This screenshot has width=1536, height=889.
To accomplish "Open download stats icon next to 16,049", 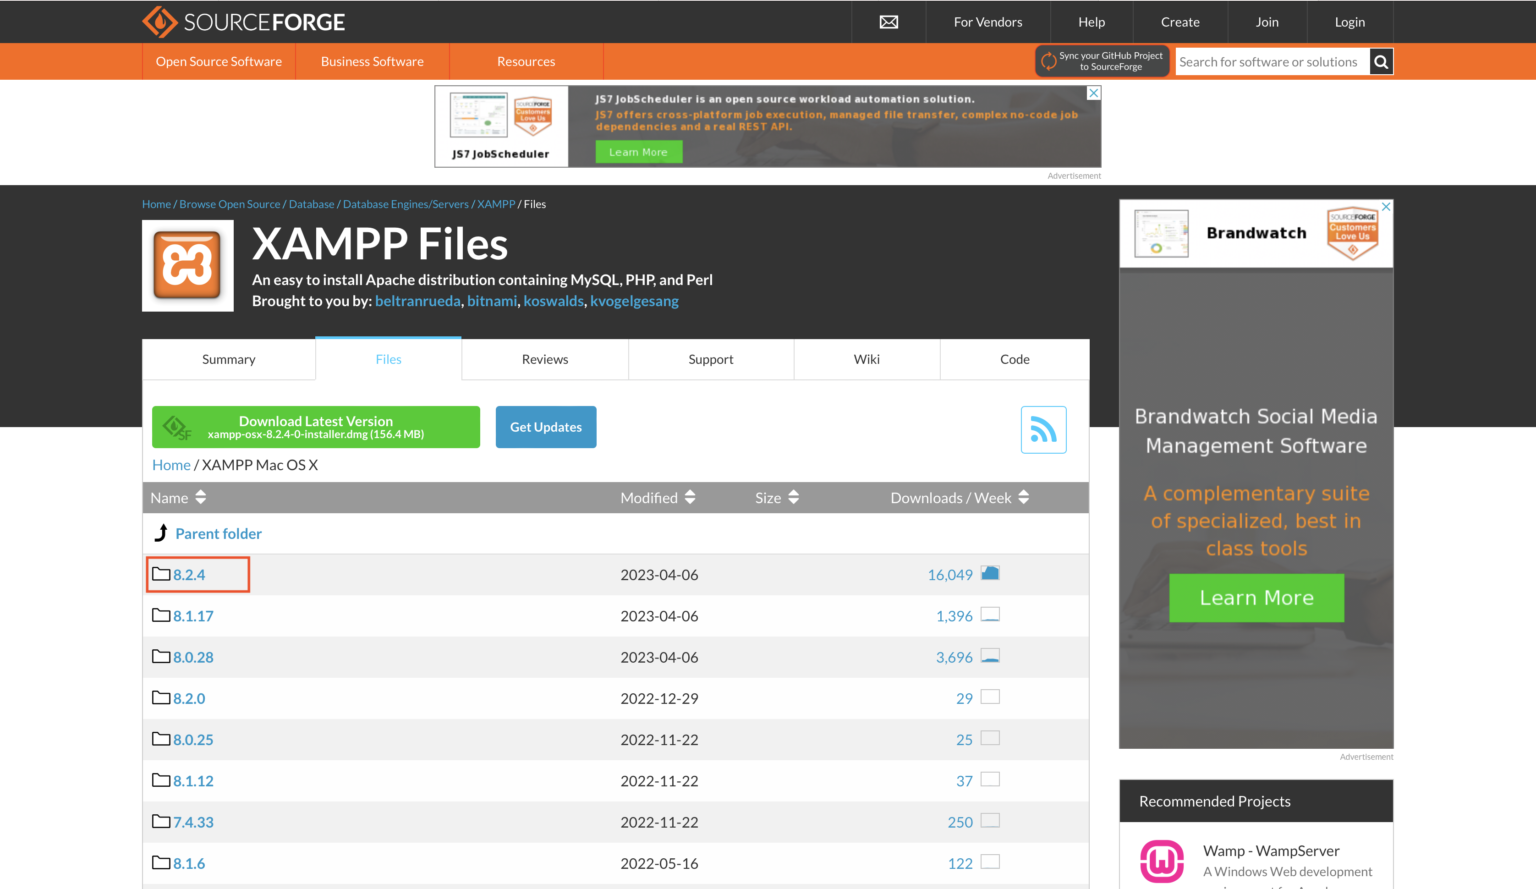I will [990, 572].
